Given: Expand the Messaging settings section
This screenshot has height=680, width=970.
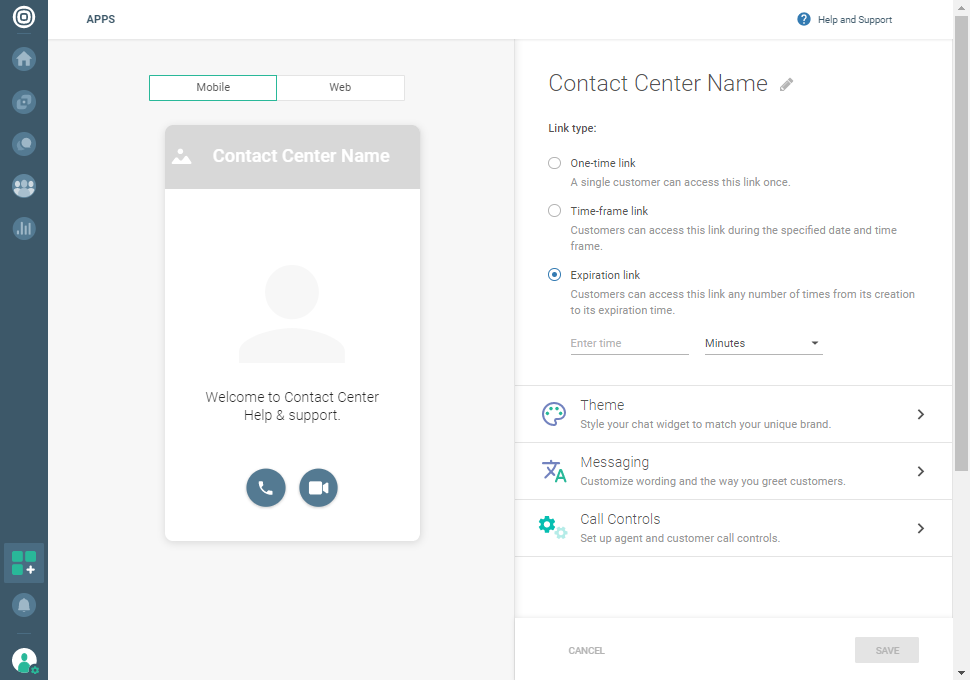Looking at the screenshot, I should coord(733,471).
